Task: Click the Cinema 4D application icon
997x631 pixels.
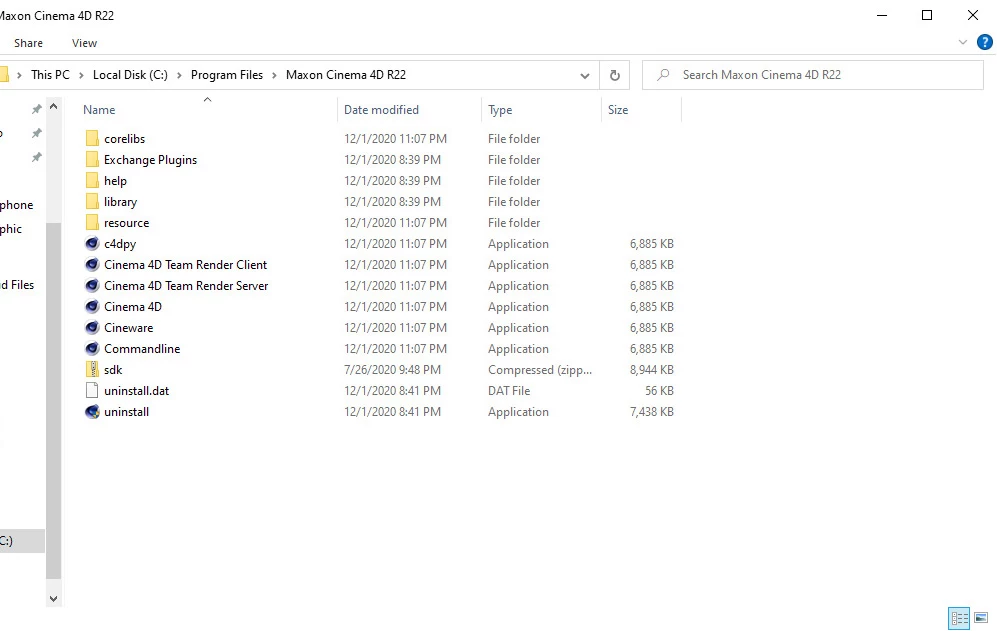Action: 92,307
